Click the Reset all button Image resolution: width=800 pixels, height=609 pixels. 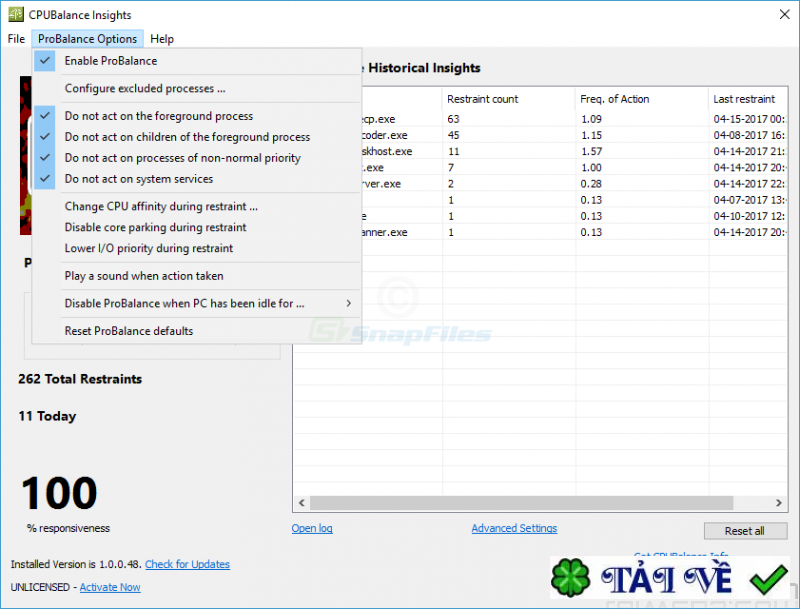click(745, 531)
